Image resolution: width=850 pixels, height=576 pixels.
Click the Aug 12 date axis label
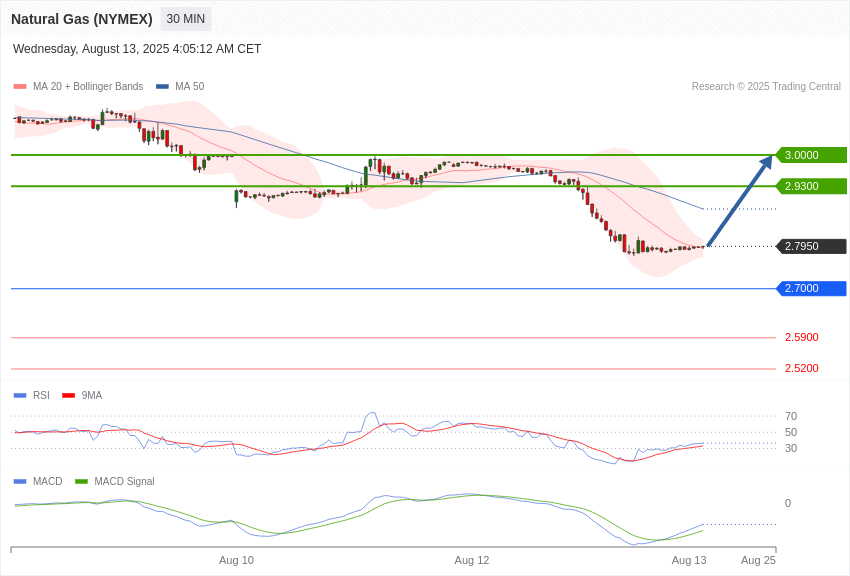click(472, 560)
